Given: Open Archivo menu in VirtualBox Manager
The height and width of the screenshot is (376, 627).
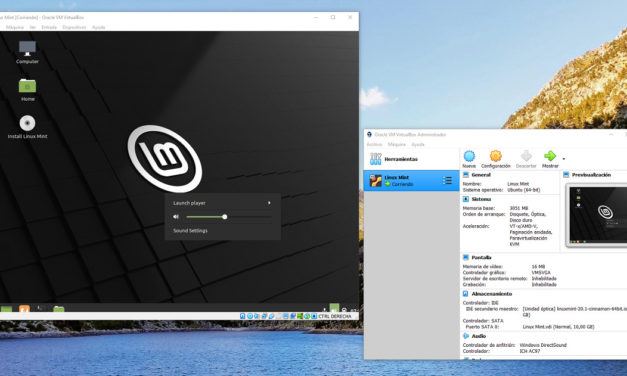Looking at the screenshot, I should (x=374, y=144).
